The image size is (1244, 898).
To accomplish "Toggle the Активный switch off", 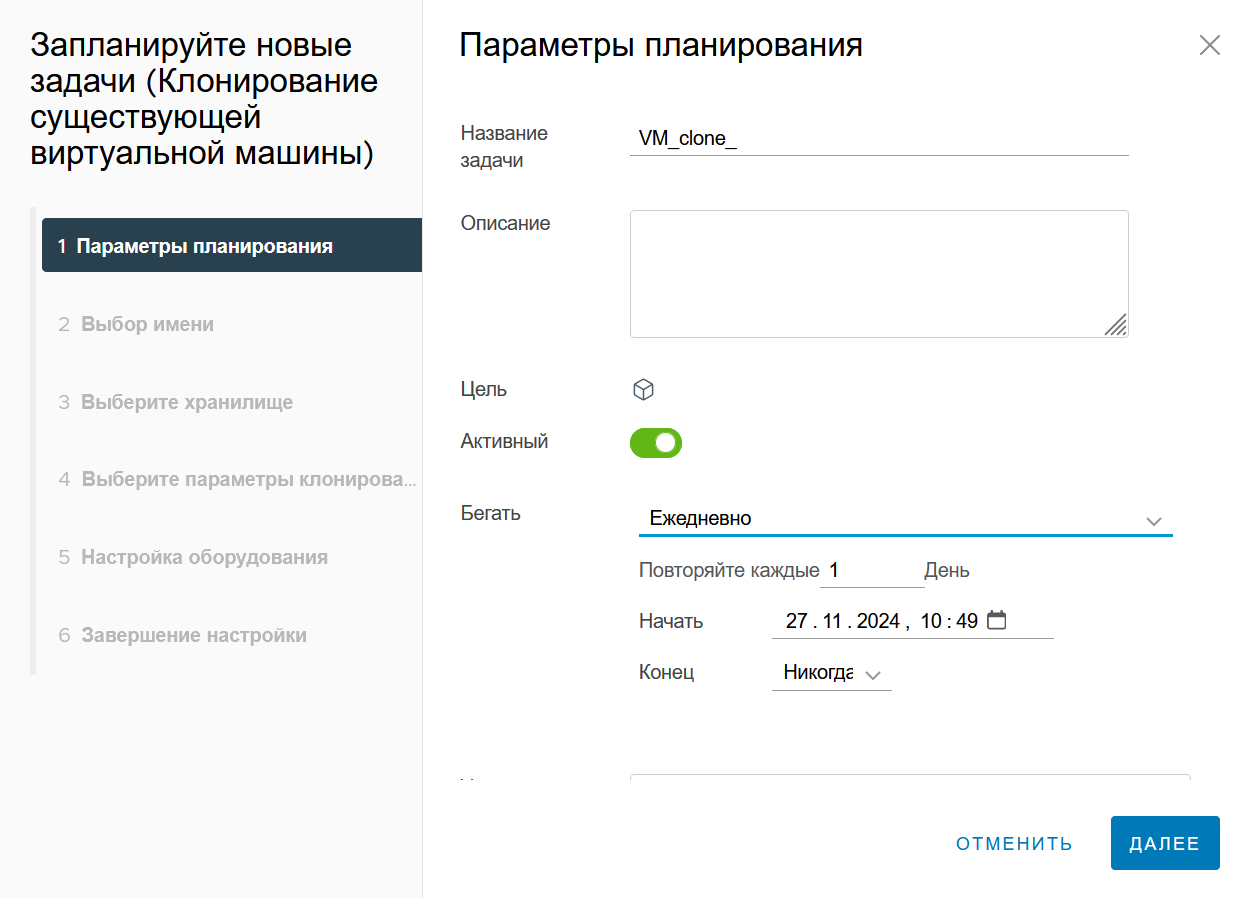I will pyautogui.click(x=656, y=443).
